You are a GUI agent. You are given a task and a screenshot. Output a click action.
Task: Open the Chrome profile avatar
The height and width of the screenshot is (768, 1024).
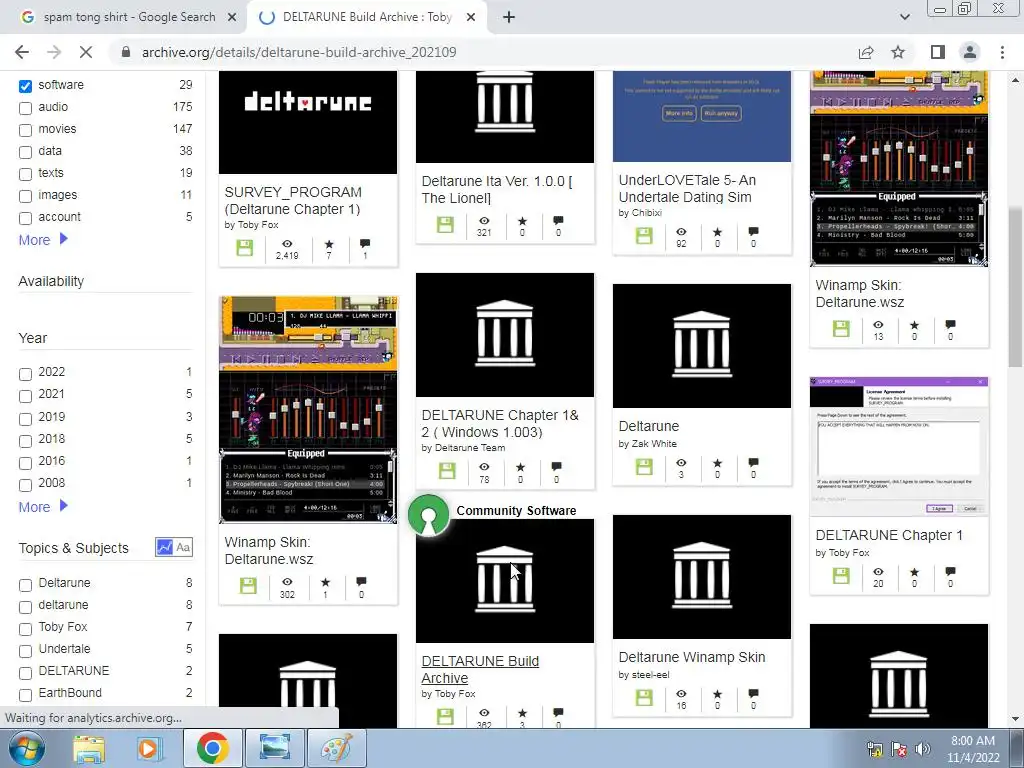pyautogui.click(x=970, y=52)
